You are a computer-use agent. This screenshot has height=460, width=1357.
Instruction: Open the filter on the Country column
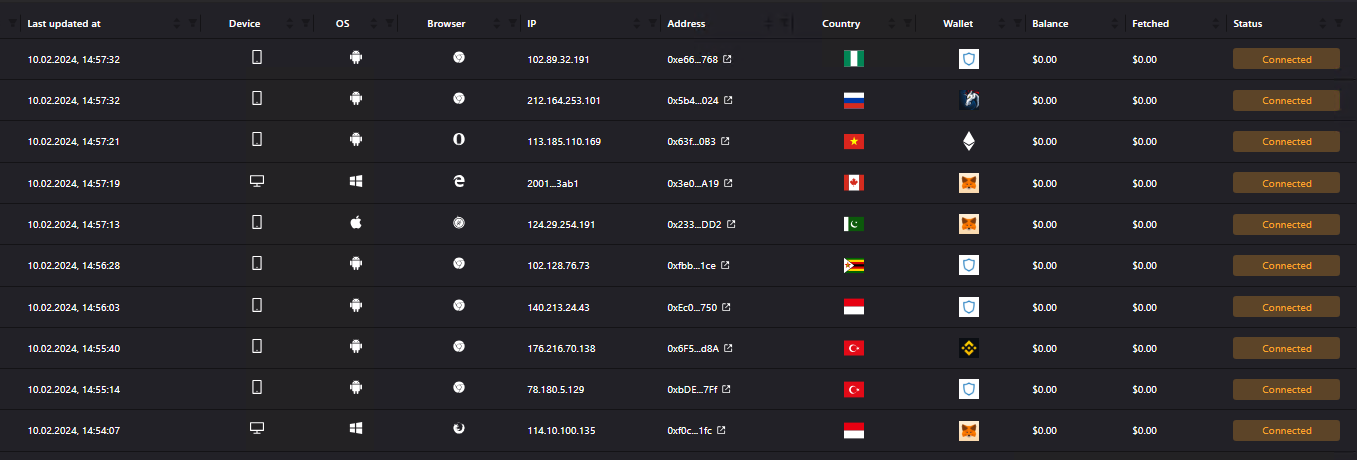coord(908,24)
